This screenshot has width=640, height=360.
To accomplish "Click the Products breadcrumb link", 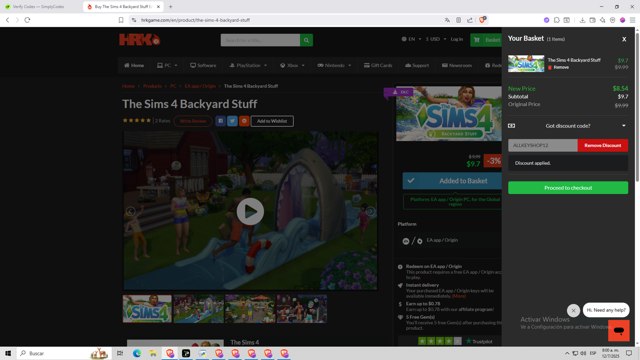I will (x=152, y=86).
